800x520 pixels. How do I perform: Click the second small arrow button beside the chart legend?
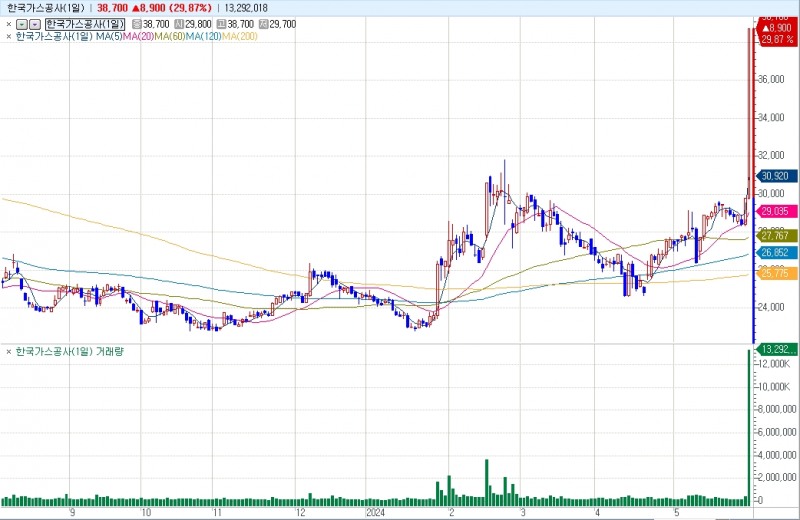click(35, 23)
